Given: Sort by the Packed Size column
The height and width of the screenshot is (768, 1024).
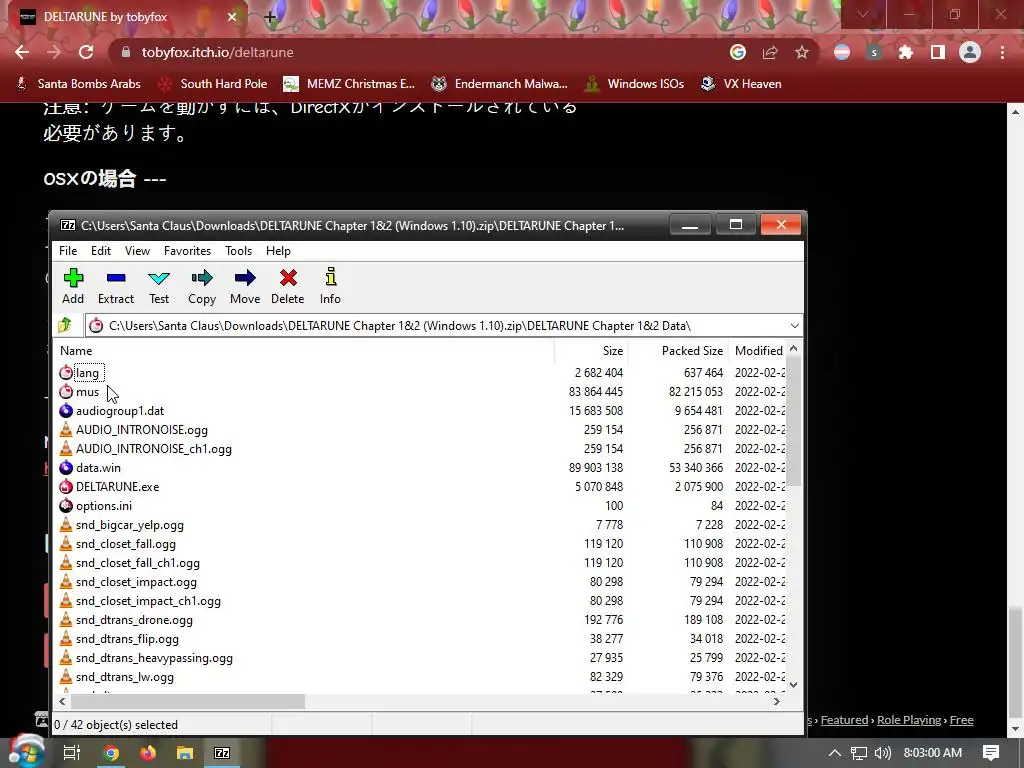Looking at the screenshot, I should pyautogui.click(x=679, y=351).
